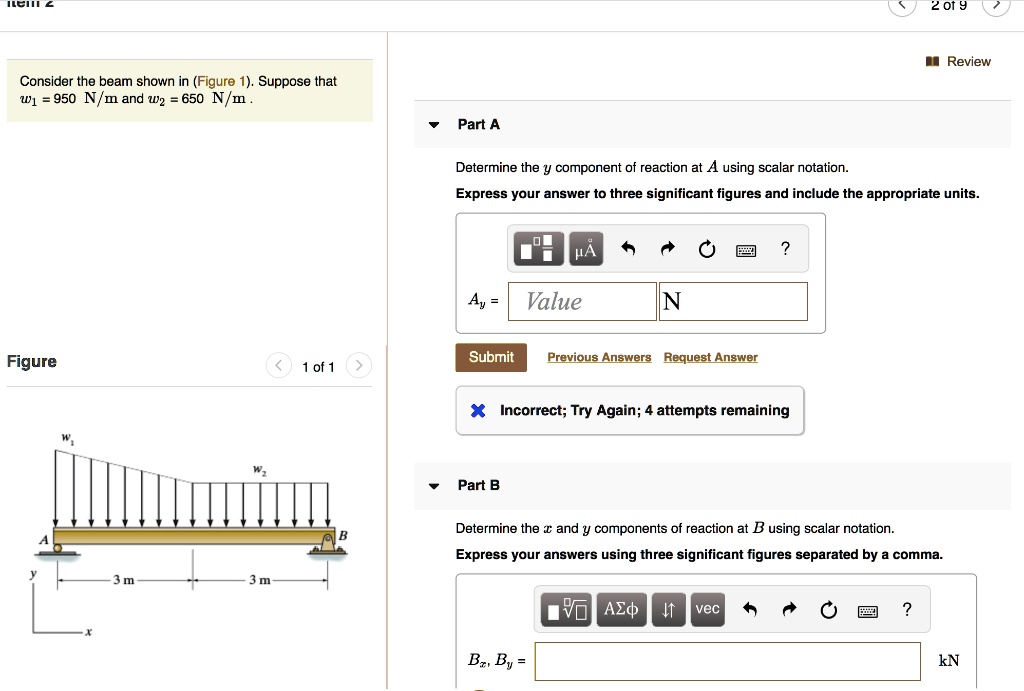
Task: Open the Review panel
Action: coord(958,61)
